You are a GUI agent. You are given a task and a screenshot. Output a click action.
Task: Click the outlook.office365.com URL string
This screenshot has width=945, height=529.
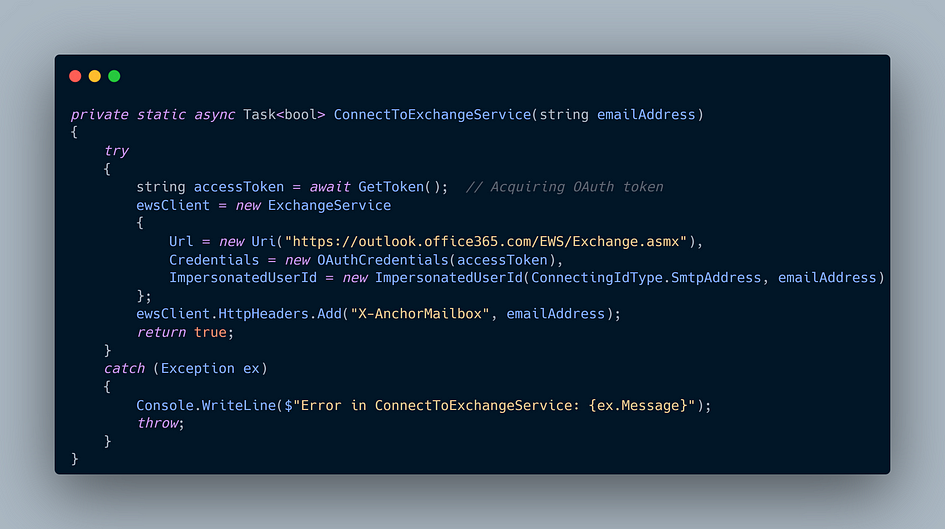(x=486, y=242)
